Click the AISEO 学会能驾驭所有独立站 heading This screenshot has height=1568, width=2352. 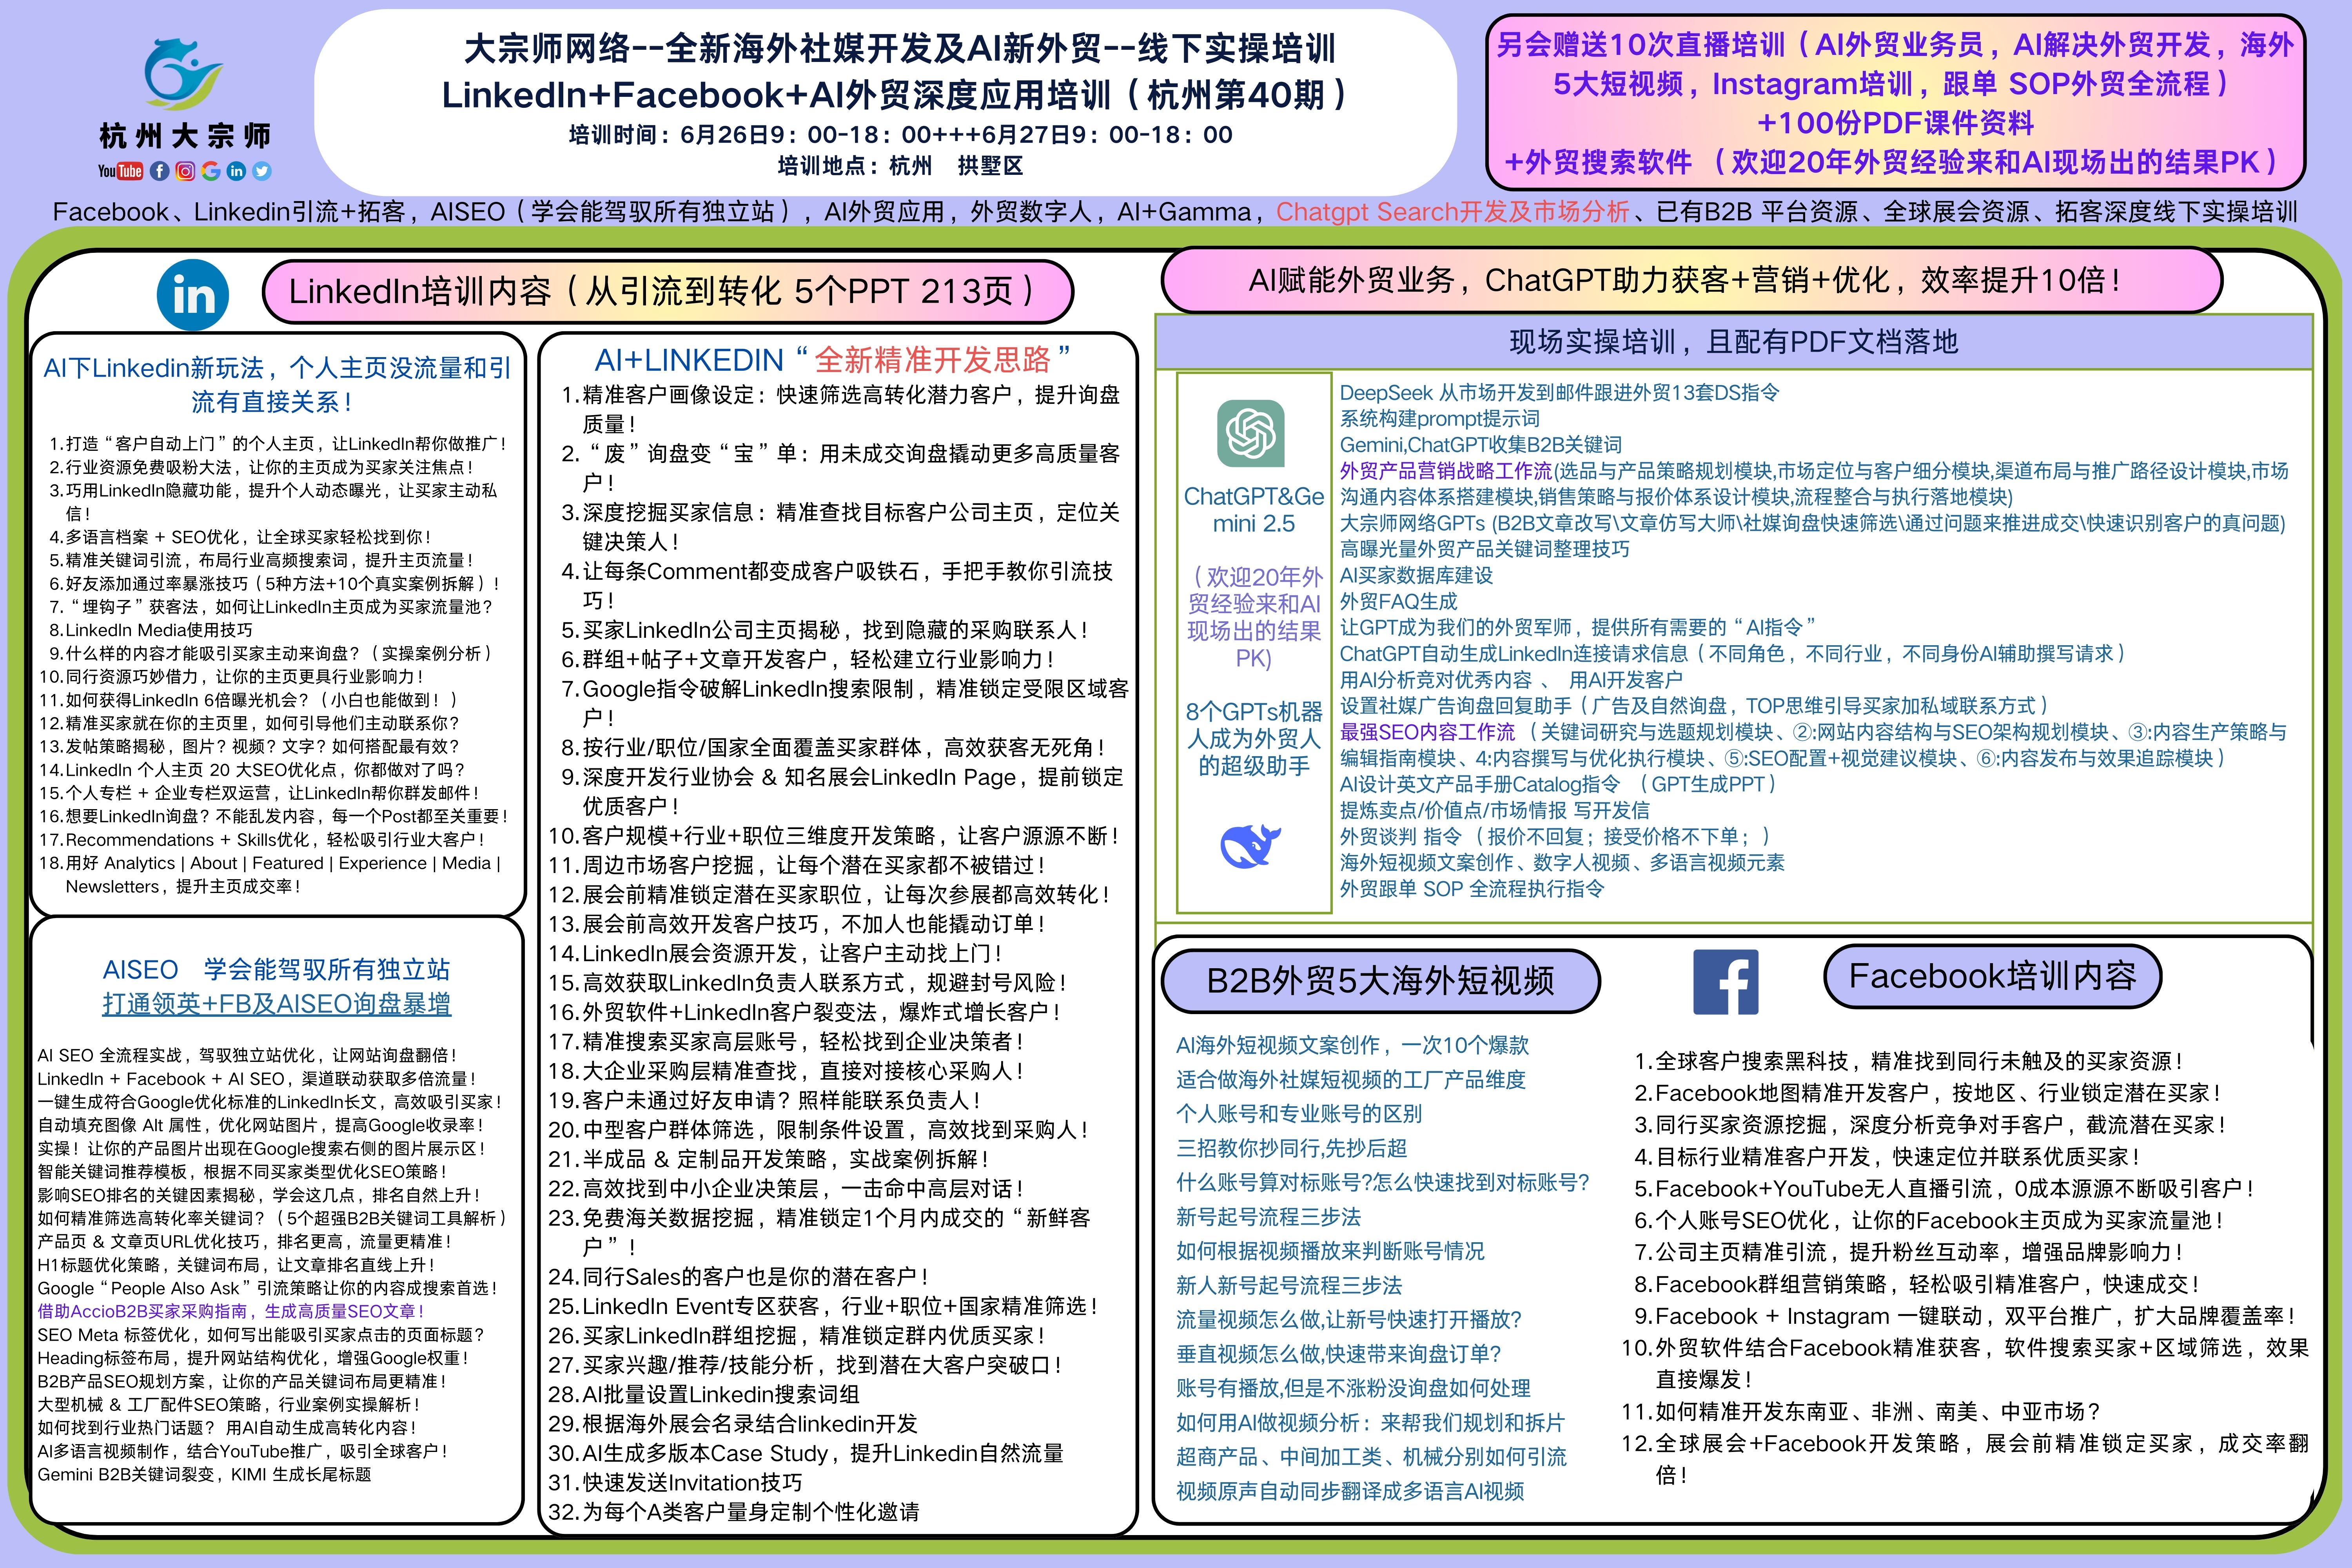(276, 969)
